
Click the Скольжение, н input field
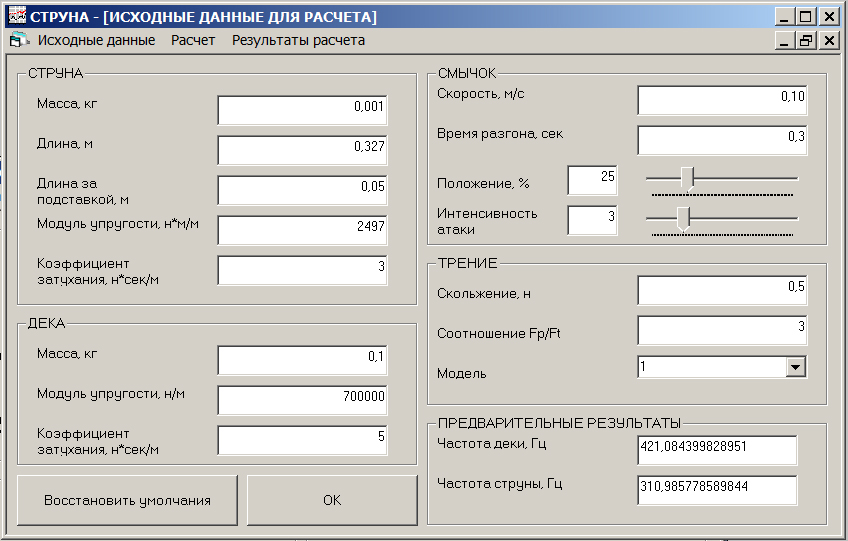(721, 290)
